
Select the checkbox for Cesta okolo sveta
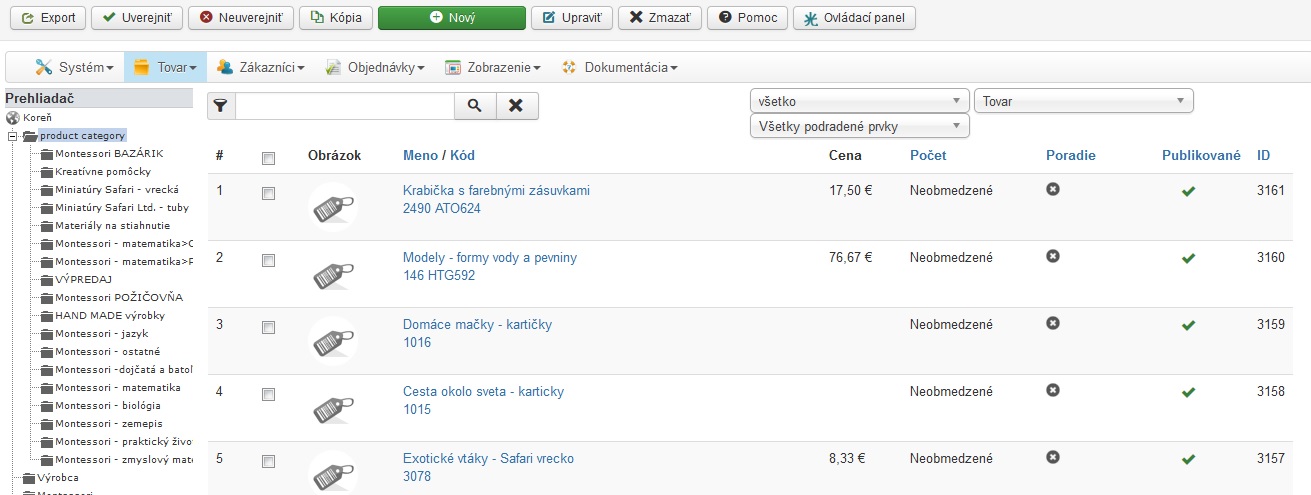[268, 394]
